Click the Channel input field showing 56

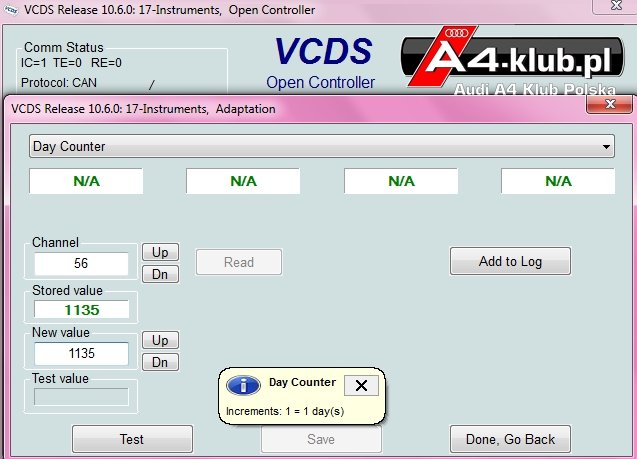coord(81,264)
